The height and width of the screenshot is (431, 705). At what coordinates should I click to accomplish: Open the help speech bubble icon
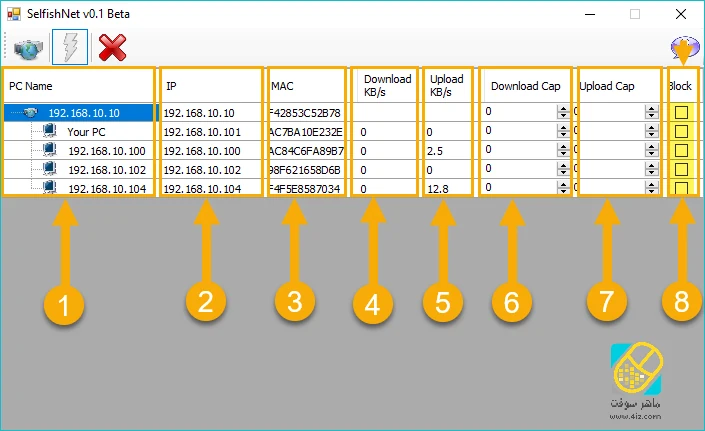[685, 47]
